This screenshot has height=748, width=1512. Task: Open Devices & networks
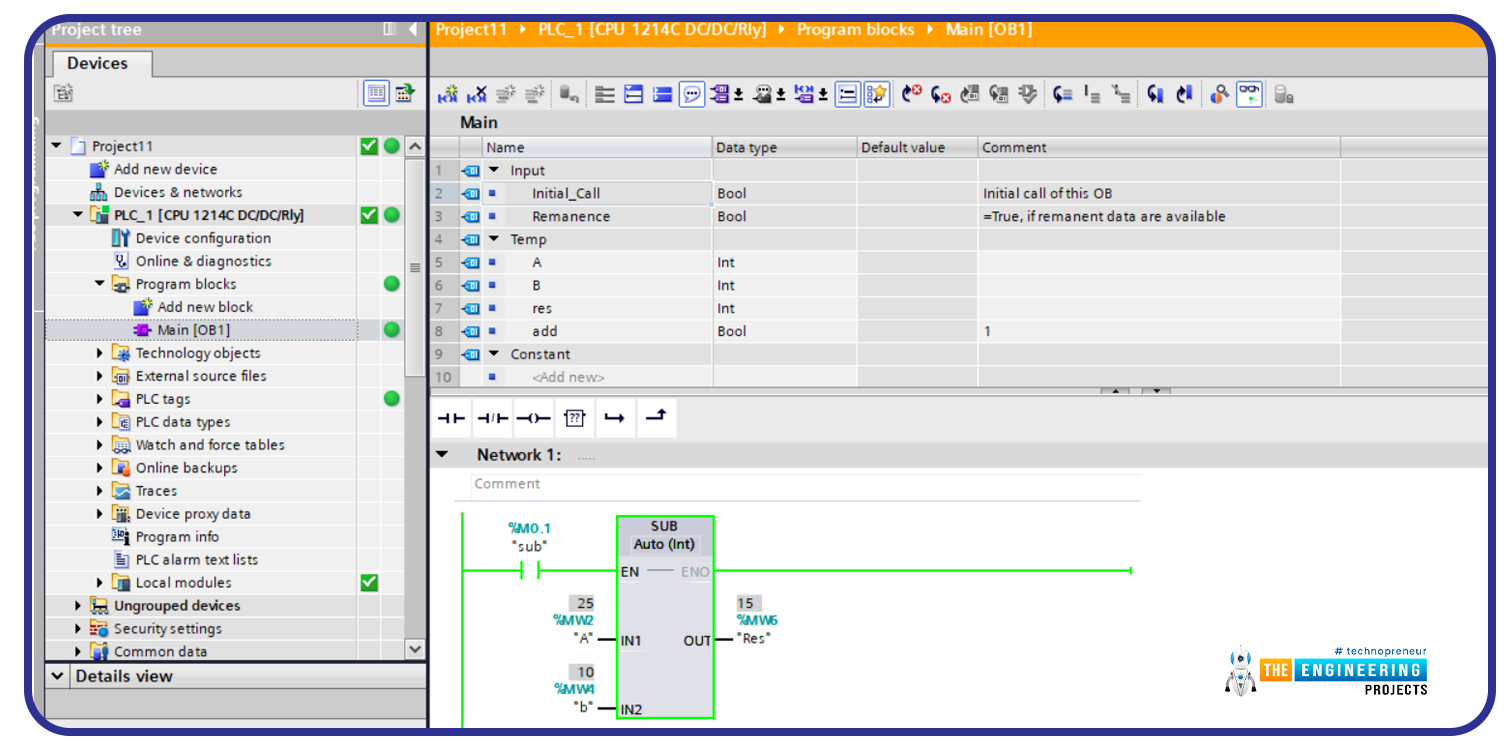tap(178, 192)
